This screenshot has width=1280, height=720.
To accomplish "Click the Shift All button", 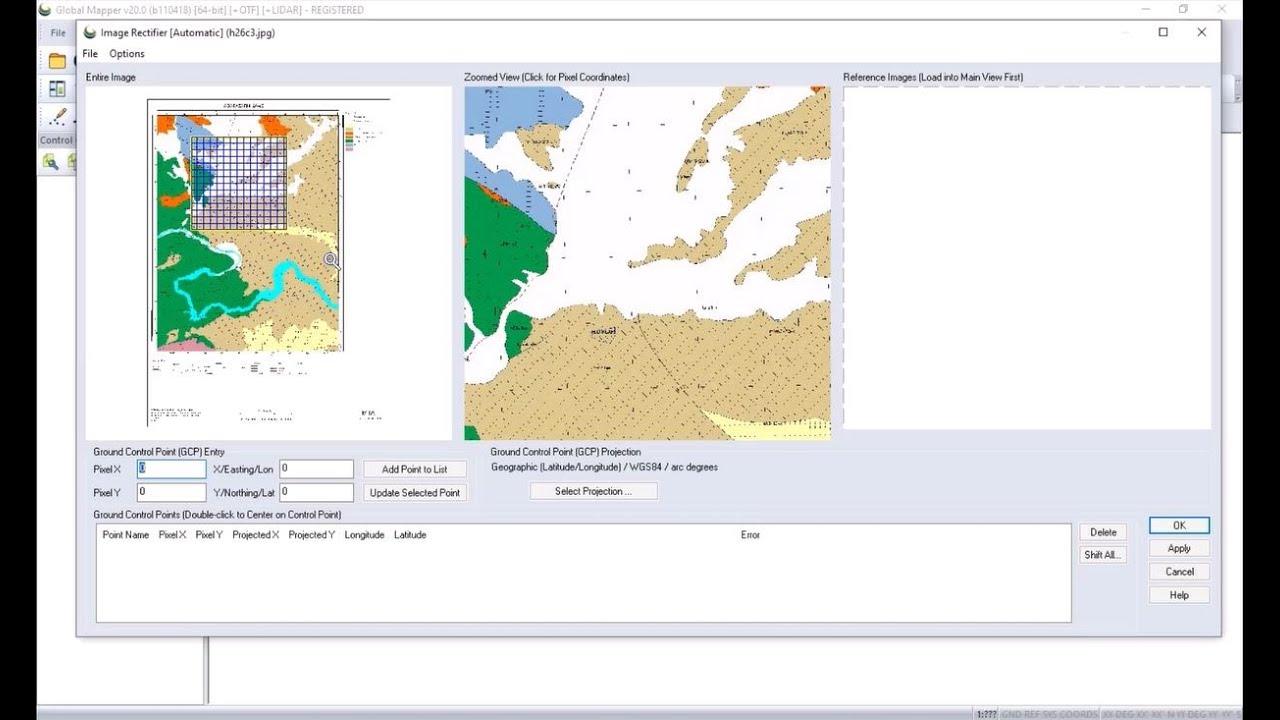I will [x=1103, y=555].
